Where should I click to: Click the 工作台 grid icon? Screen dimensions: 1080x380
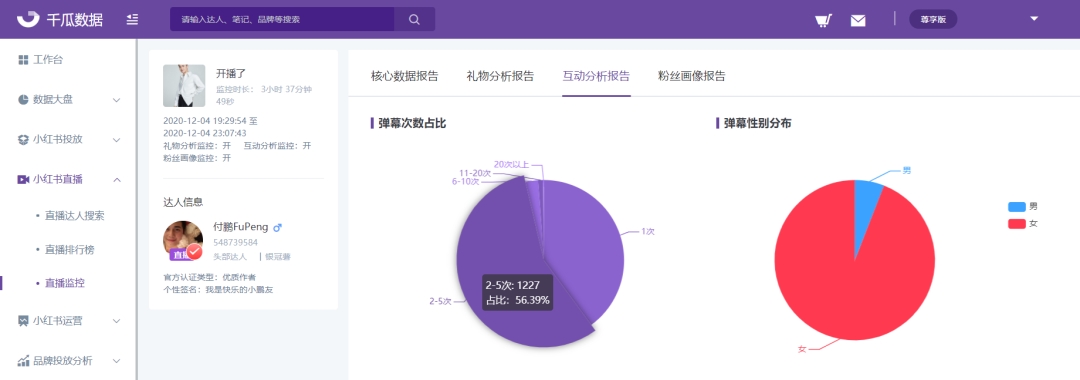click(23, 60)
